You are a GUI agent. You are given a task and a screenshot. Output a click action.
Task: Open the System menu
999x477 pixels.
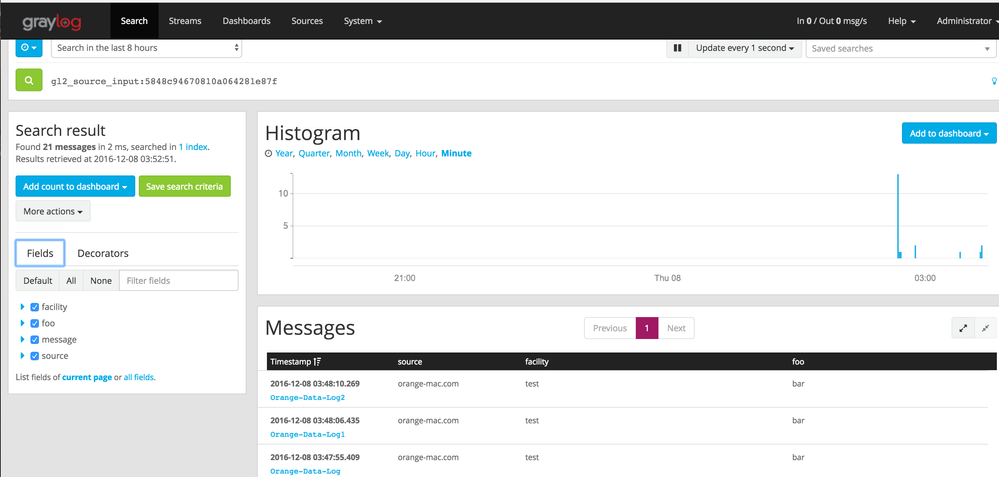pyautogui.click(x=363, y=21)
